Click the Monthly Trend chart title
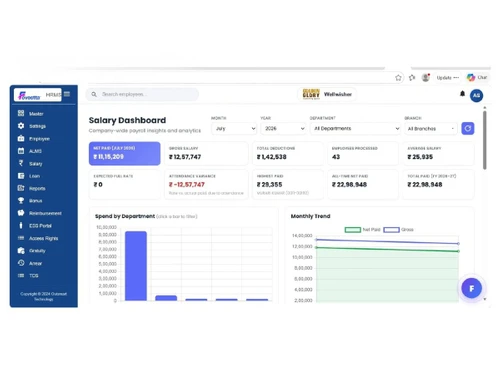Image resolution: width=500 pixels, height=375 pixels. click(310, 216)
